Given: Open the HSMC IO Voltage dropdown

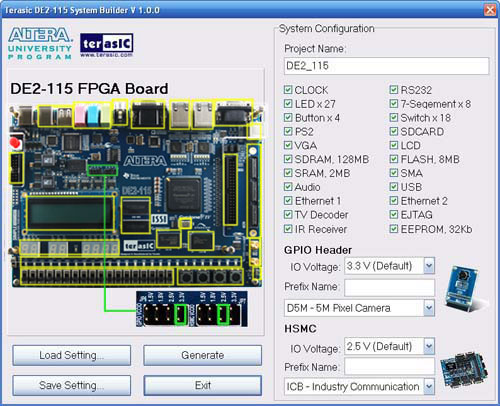Looking at the screenshot, I should pyautogui.click(x=429, y=346).
